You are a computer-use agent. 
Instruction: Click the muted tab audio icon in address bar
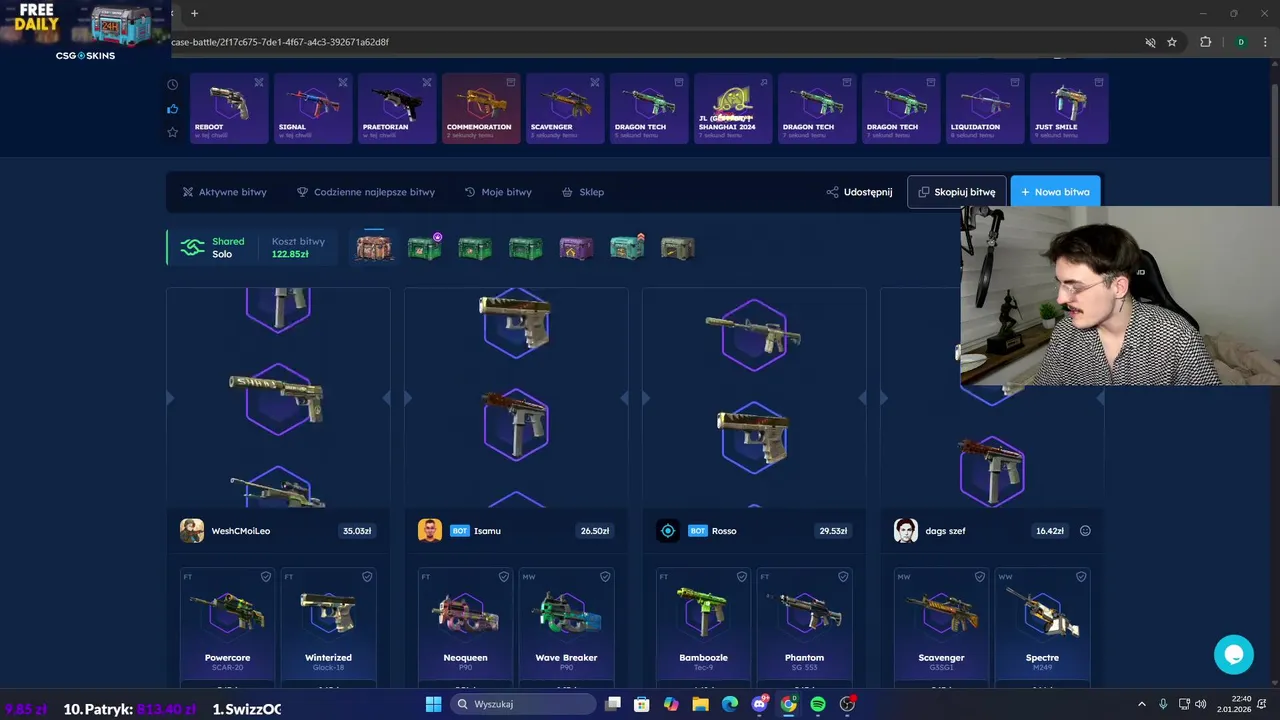[1150, 42]
